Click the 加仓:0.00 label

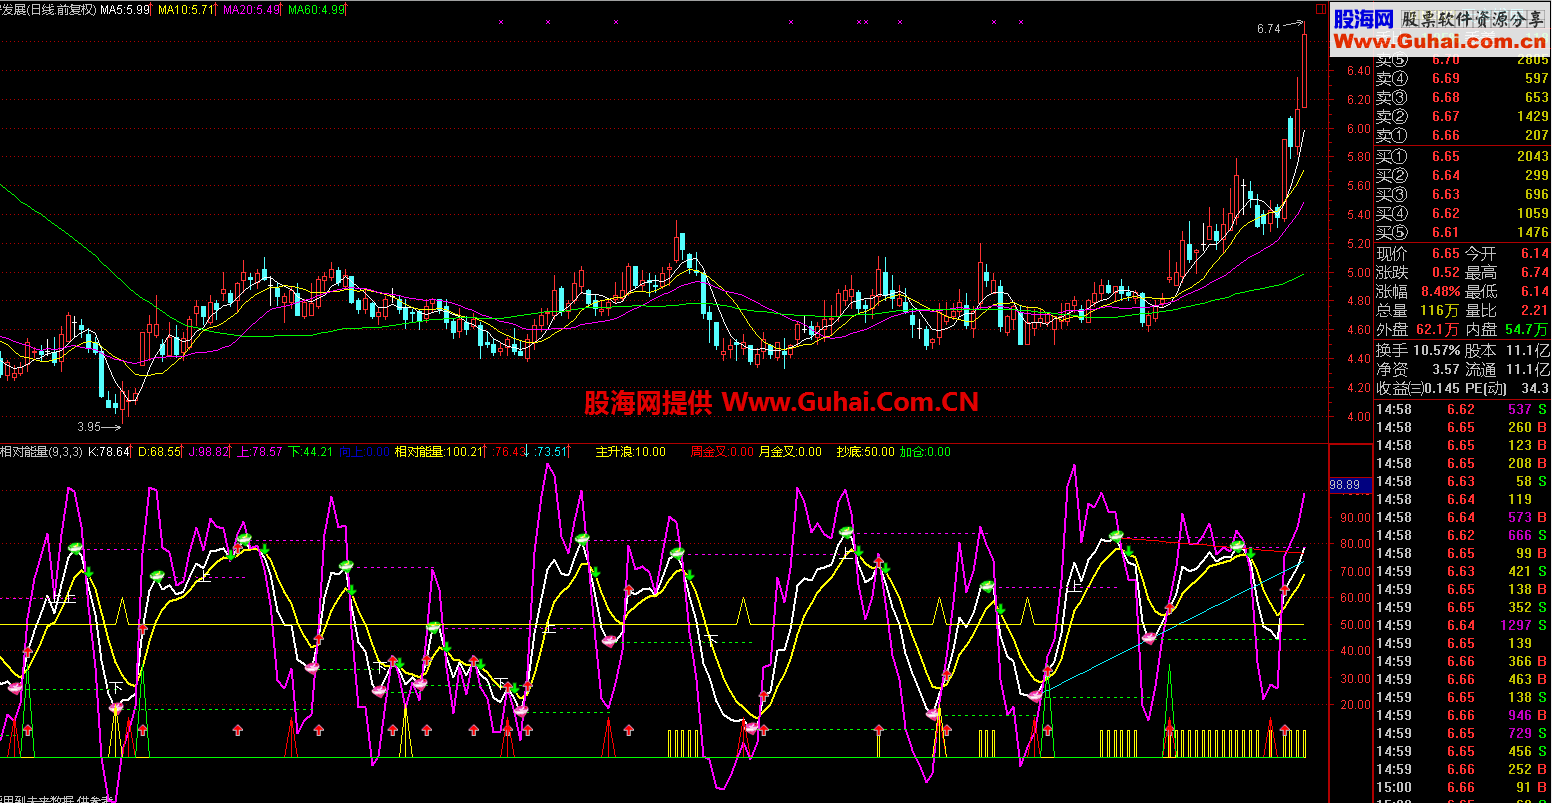tap(925, 452)
